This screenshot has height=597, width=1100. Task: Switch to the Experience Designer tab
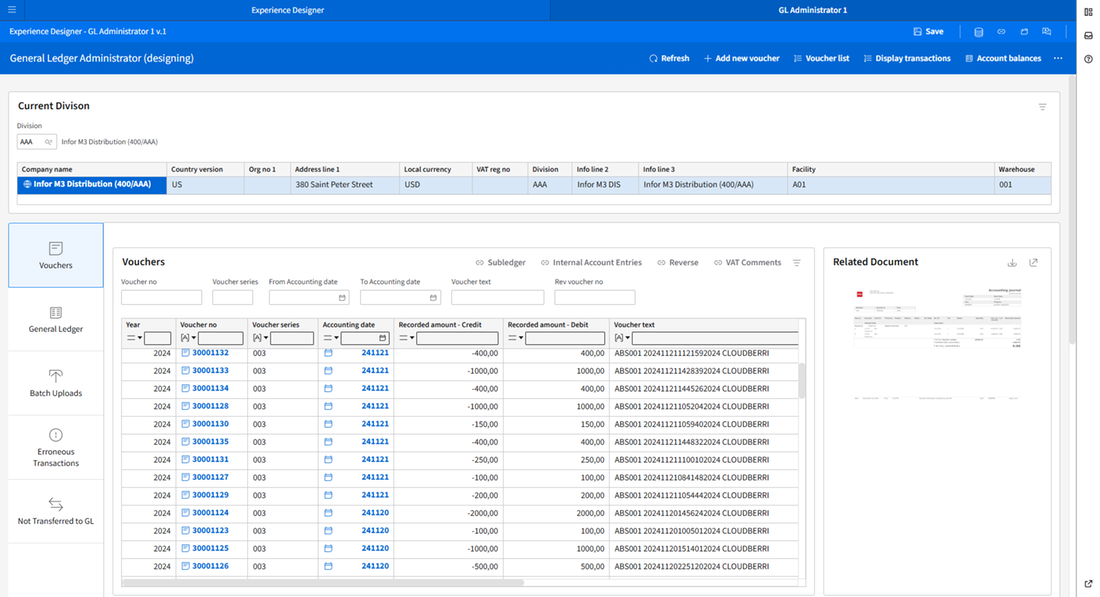coord(288,10)
